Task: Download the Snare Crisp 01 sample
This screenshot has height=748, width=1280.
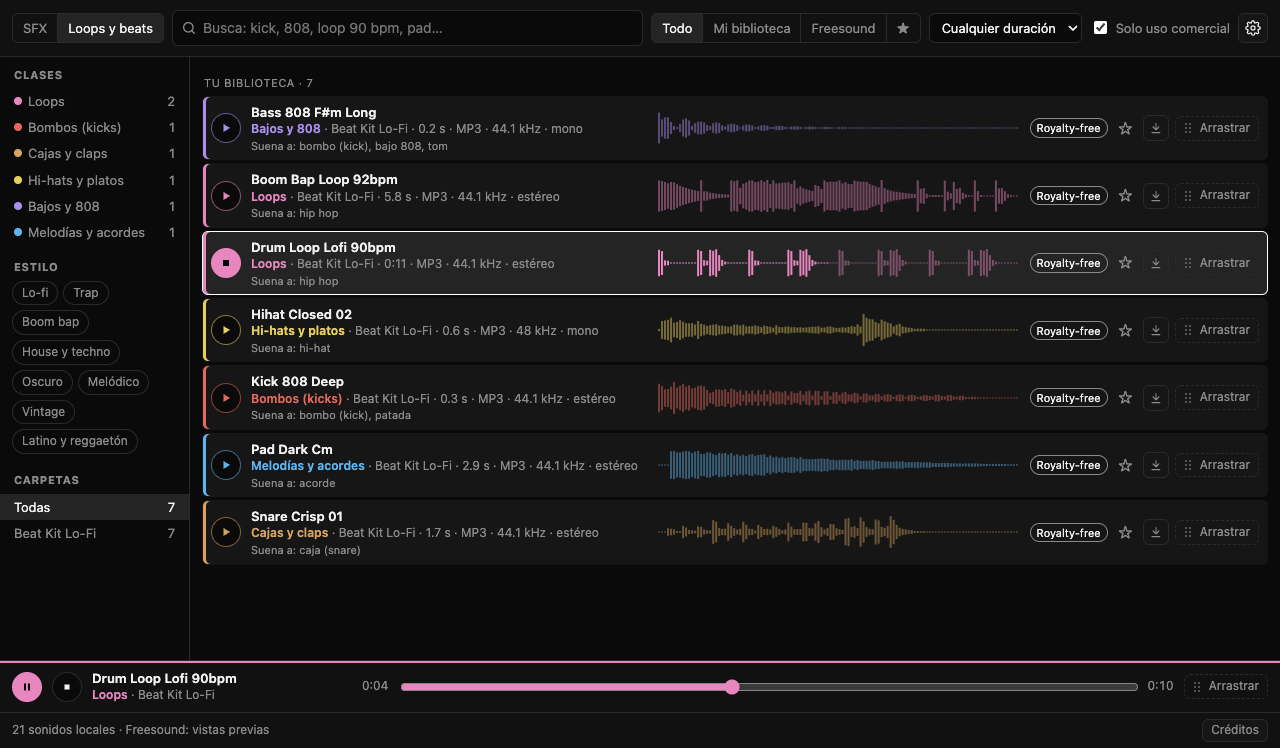Action: [x=1156, y=533]
